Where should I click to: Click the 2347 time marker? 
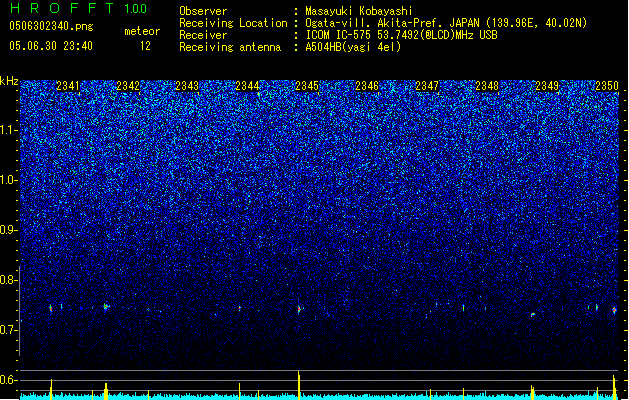coord(427,86)
